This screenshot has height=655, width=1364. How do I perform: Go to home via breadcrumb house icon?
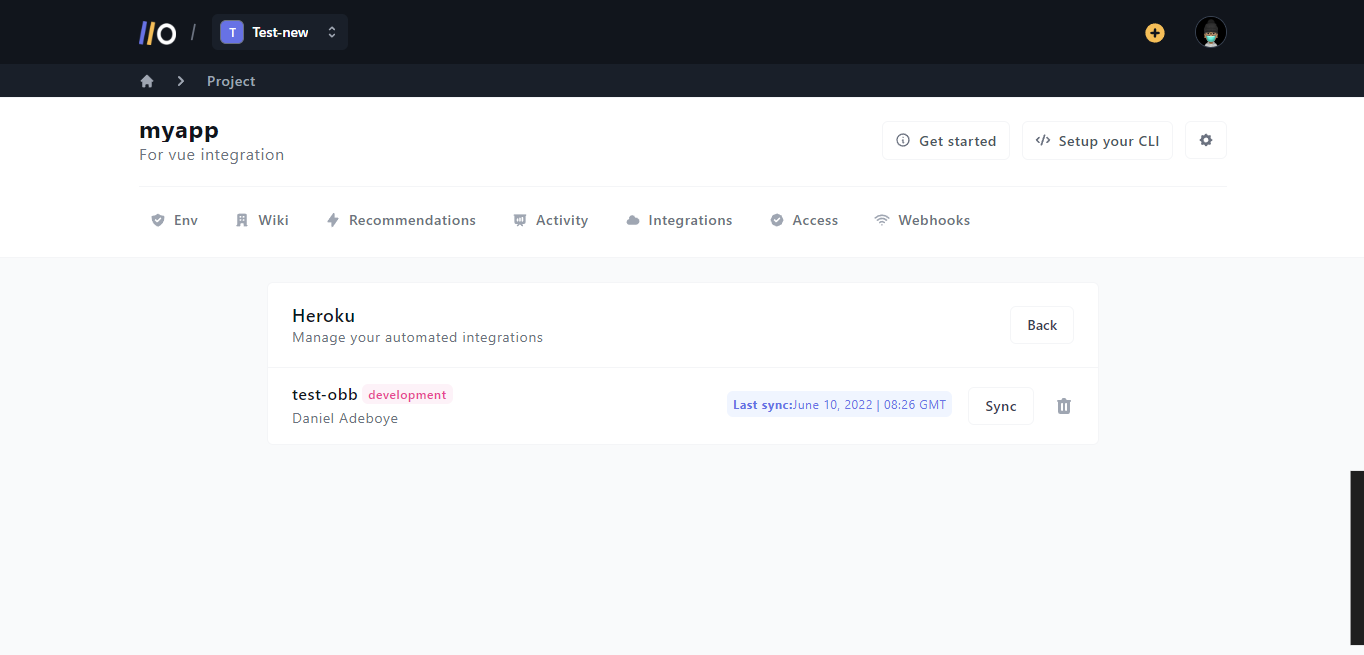click(x=147, y=81)
